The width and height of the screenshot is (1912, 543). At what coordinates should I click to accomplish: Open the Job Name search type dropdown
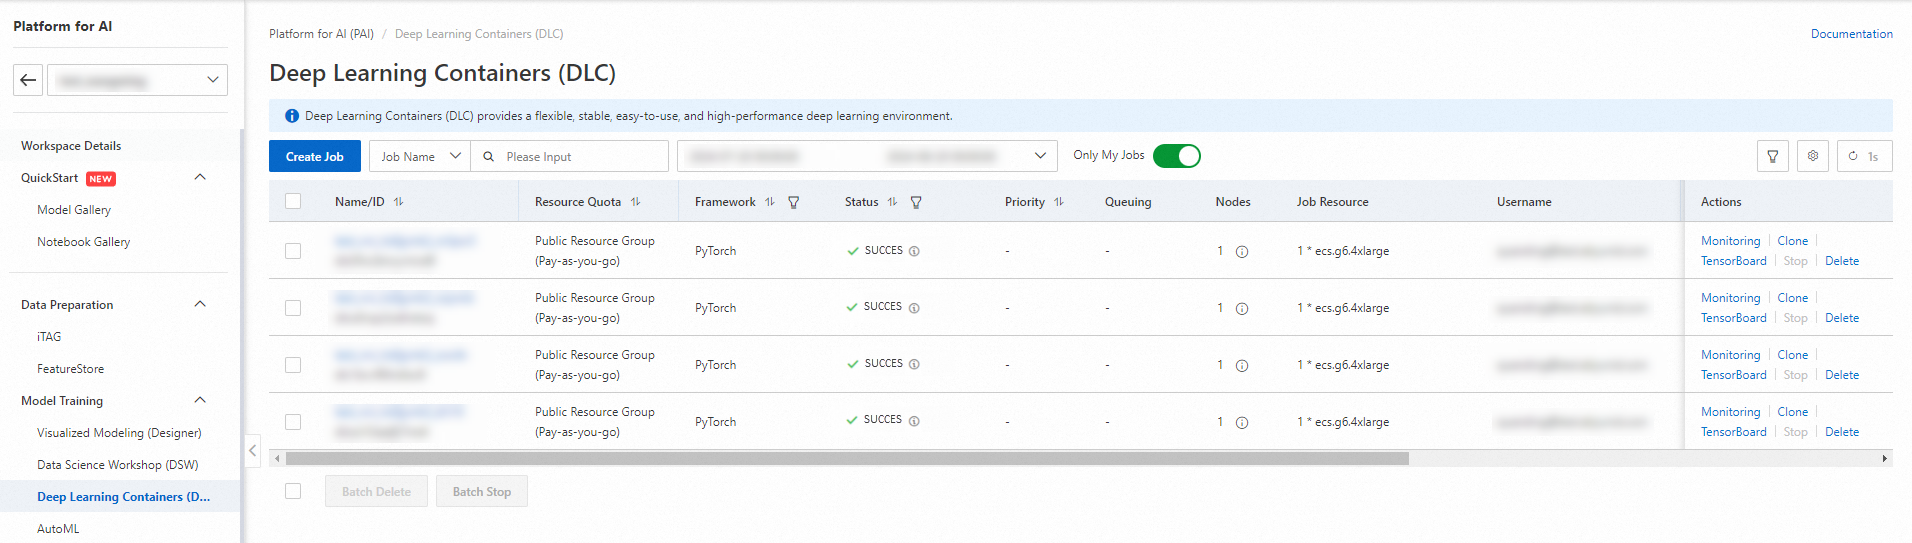[x=420, y=156]
